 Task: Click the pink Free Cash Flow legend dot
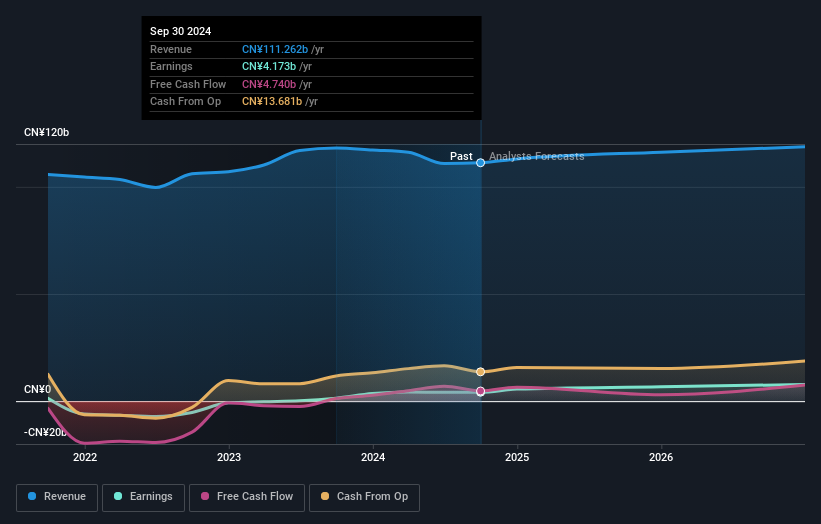(x=205, y=496)
